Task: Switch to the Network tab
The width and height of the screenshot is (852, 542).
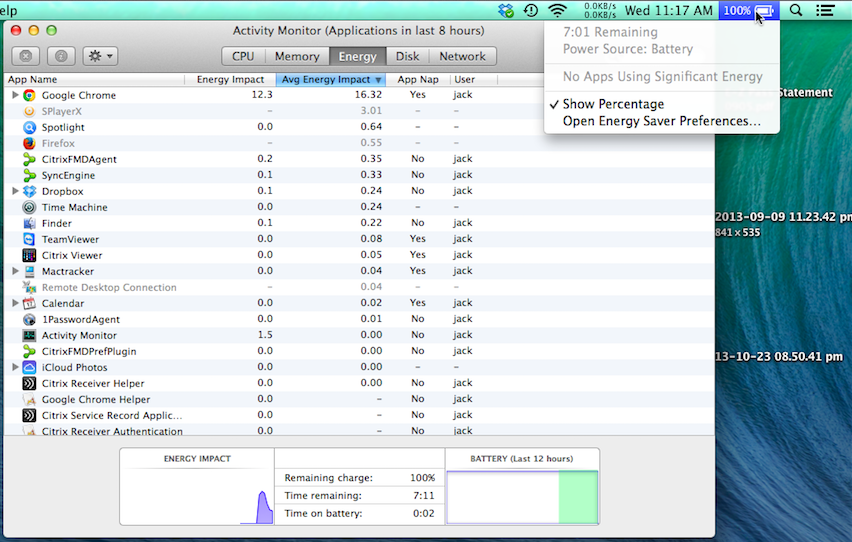Action: [462, 56]
